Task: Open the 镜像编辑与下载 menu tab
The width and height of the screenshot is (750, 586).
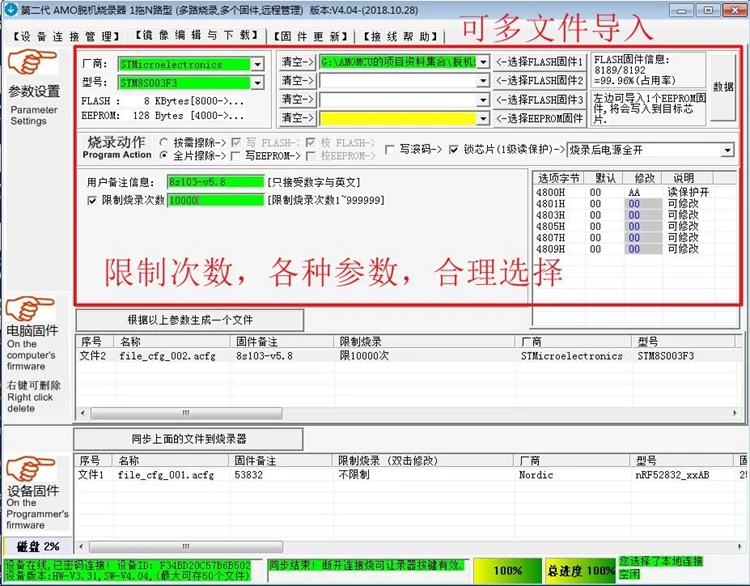Action: [x=196, y=35]
